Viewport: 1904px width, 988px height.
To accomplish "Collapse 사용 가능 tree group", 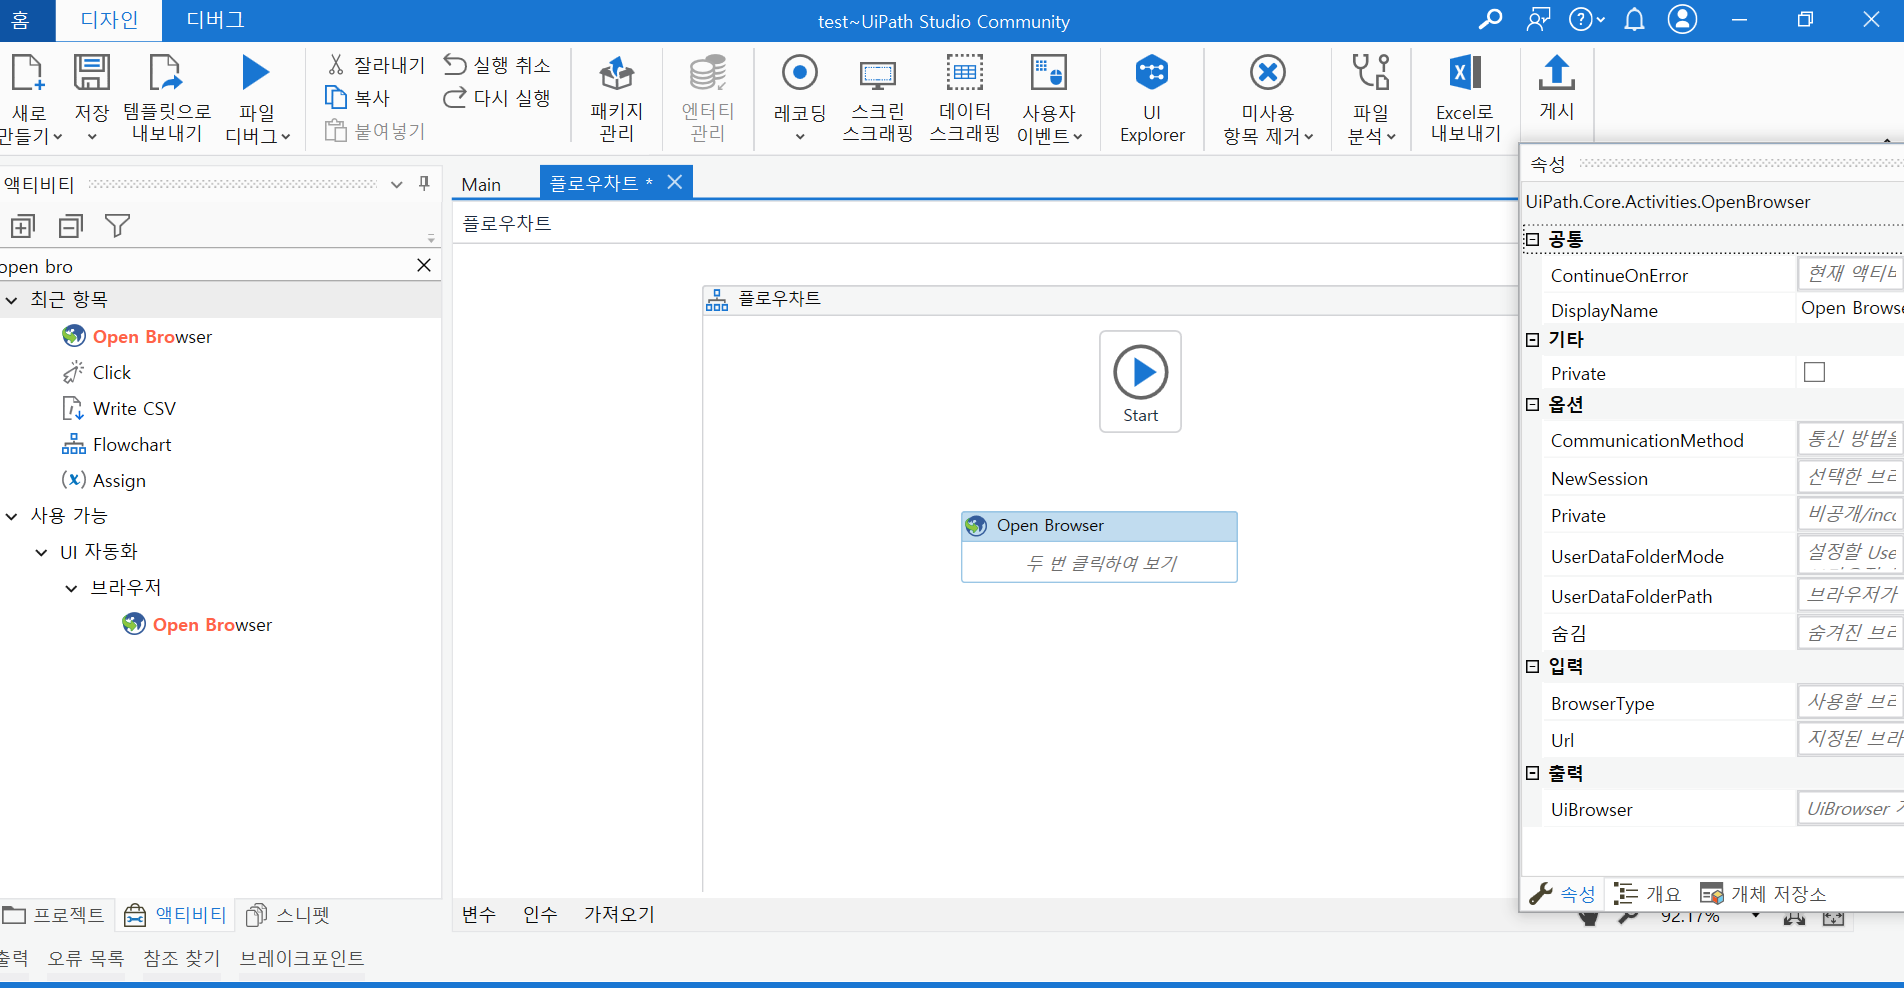I will (x=12, y=516).
